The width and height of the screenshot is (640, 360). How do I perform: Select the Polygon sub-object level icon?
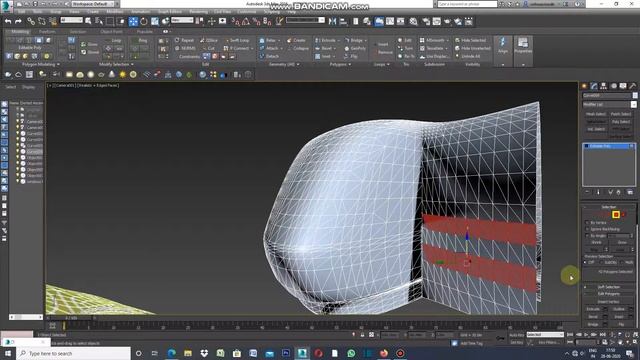click(616, 215)
